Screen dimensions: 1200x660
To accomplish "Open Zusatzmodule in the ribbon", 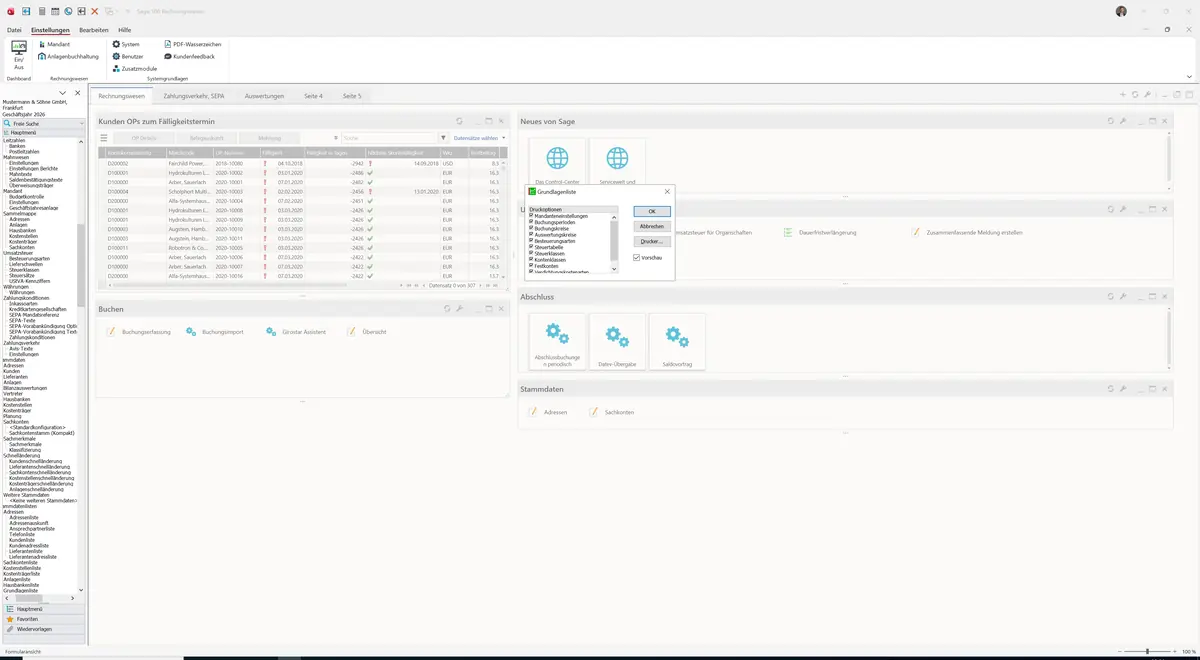I will [134, 69].
